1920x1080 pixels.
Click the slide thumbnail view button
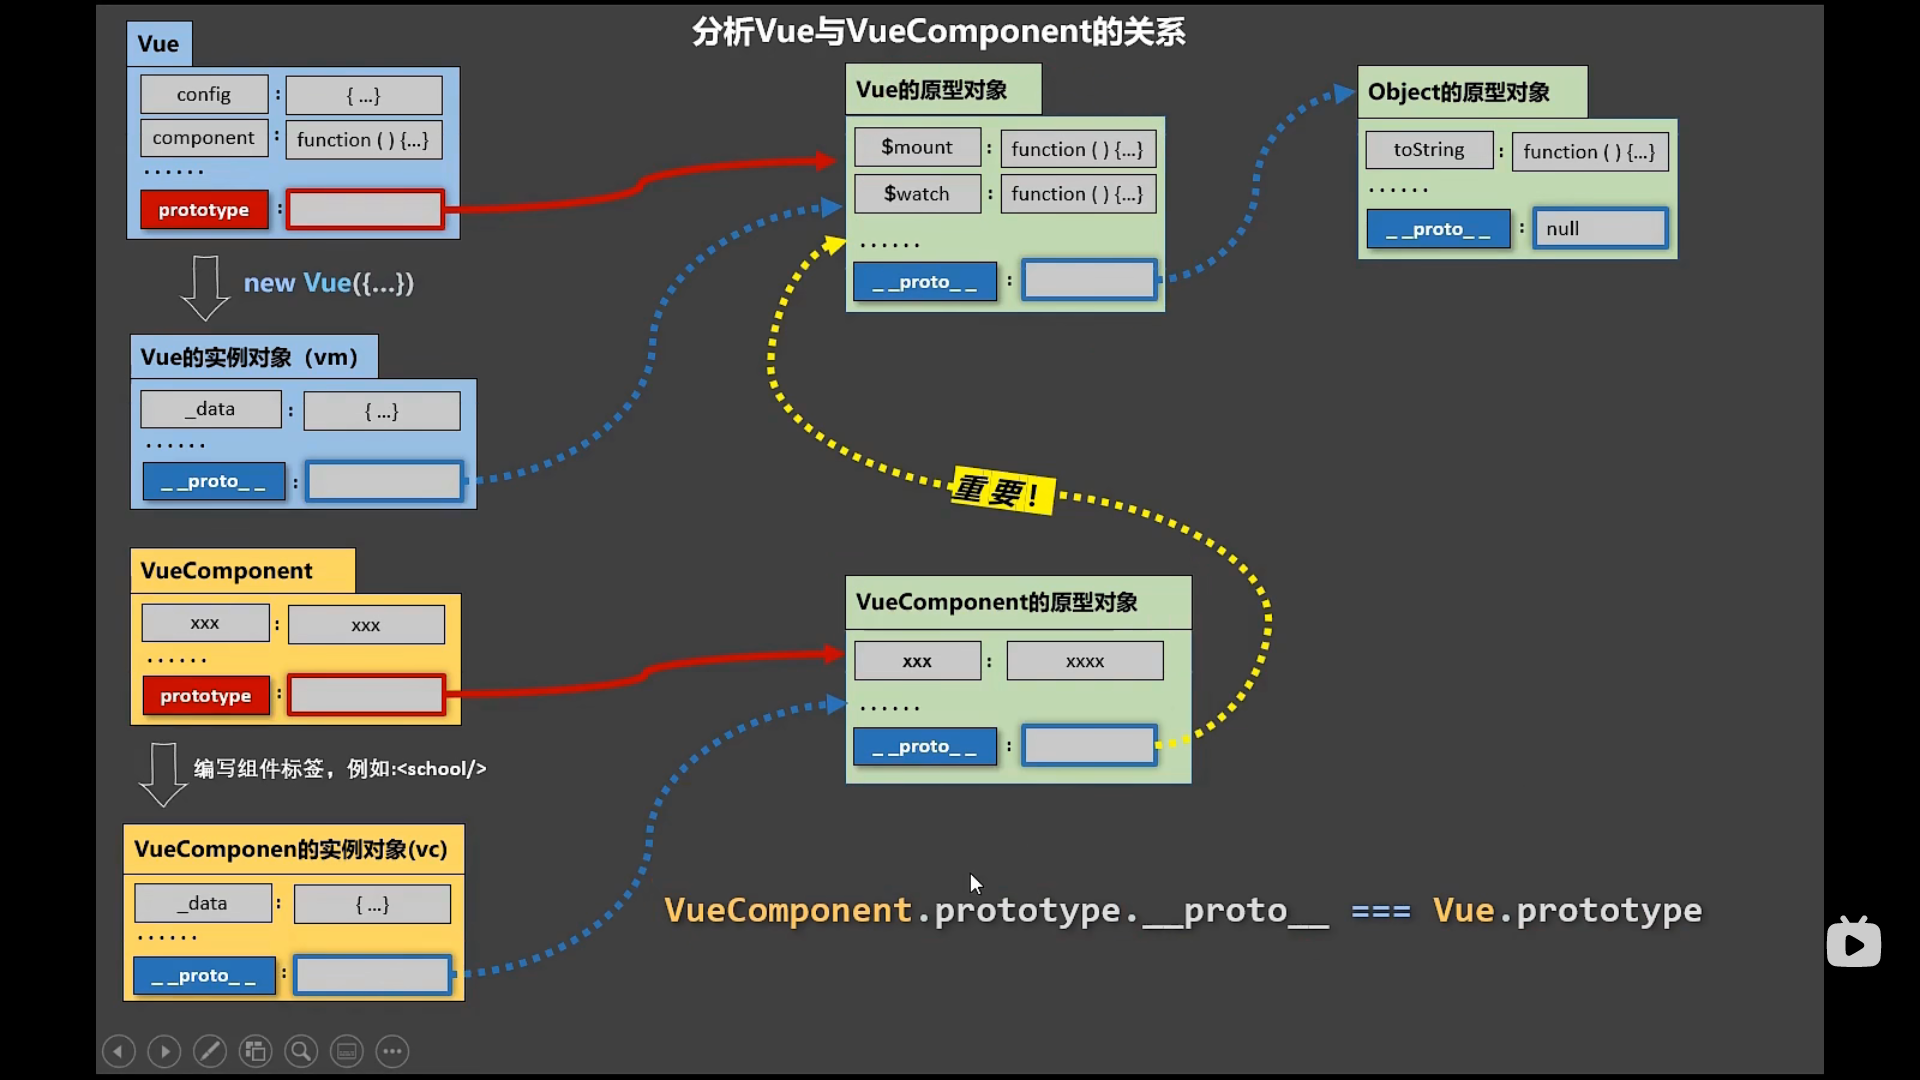pyautogui.click(x=255, y=1050)
